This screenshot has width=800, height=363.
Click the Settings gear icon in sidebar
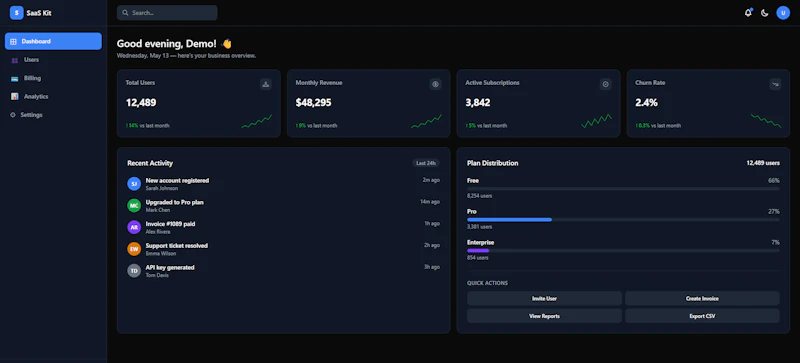click(13, 115)
